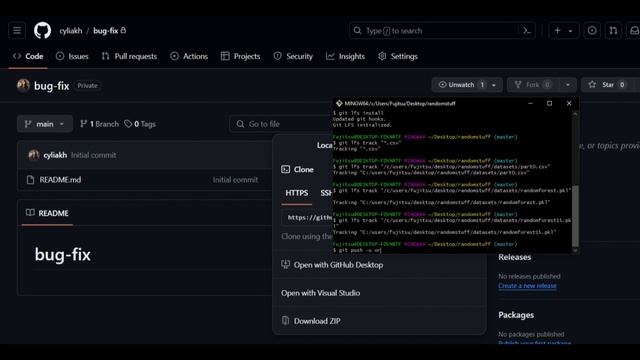Click the Fork button
This screenshot has height=360, width=640.
(x=533, y=85)
